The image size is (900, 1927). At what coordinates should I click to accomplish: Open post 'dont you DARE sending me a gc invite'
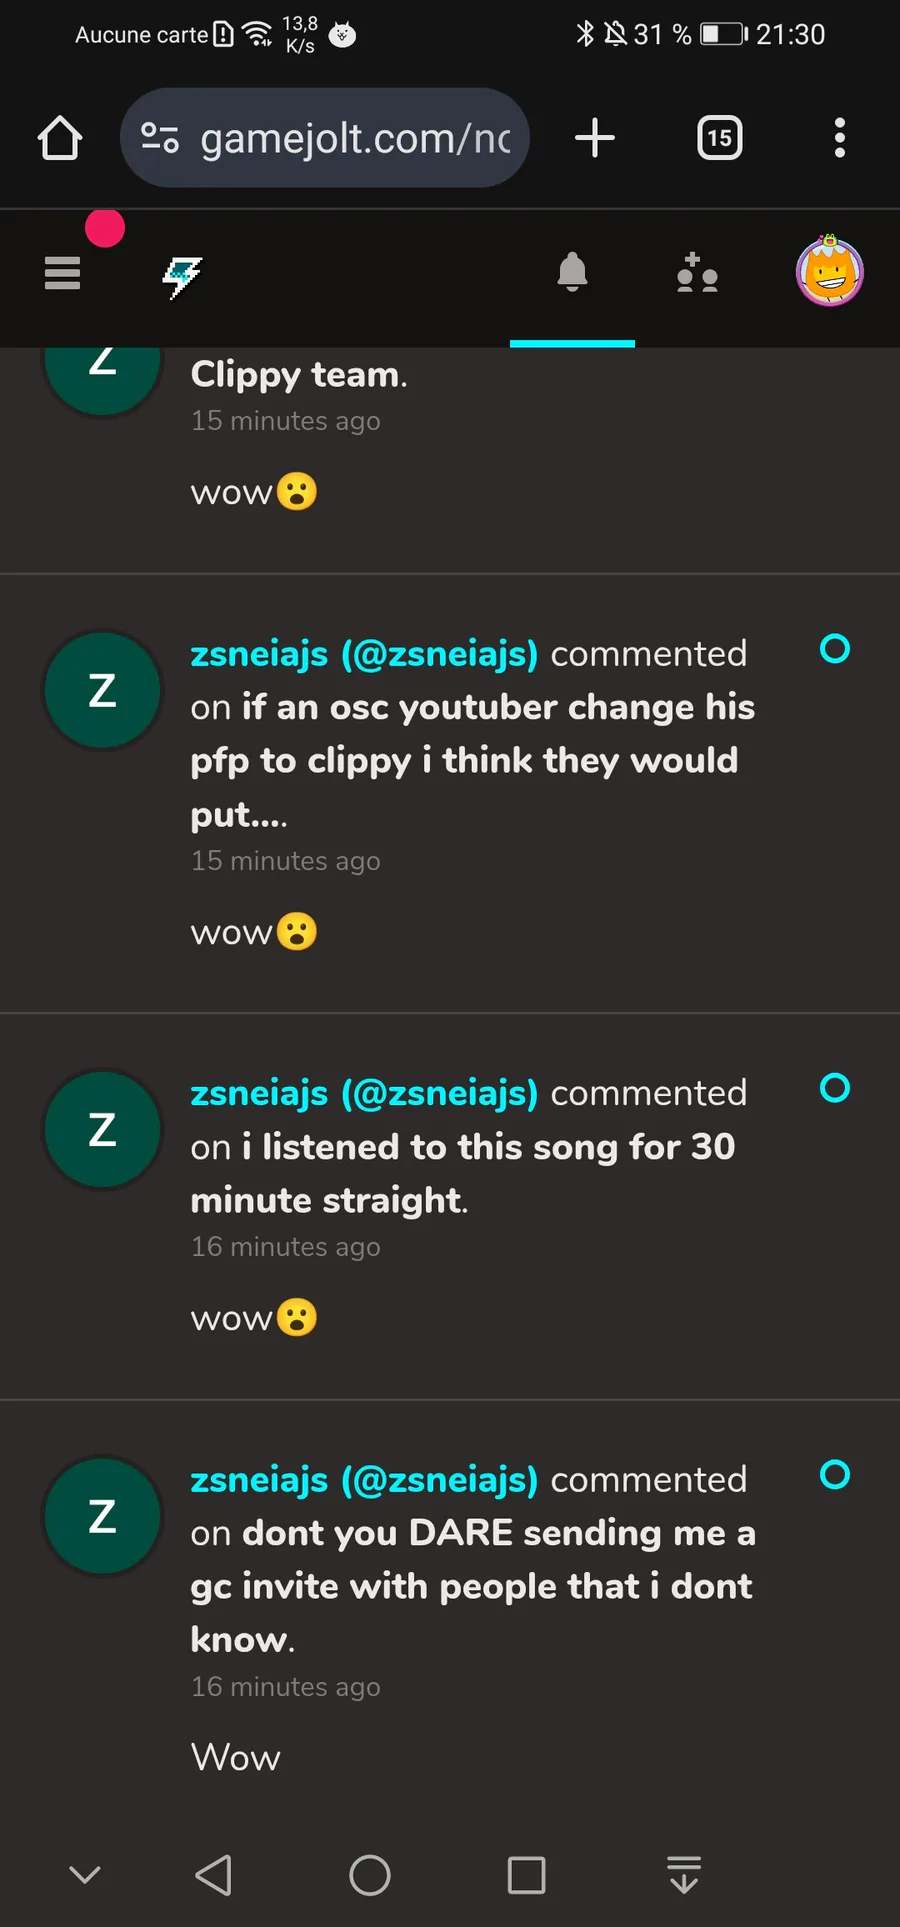point(473,1586)
